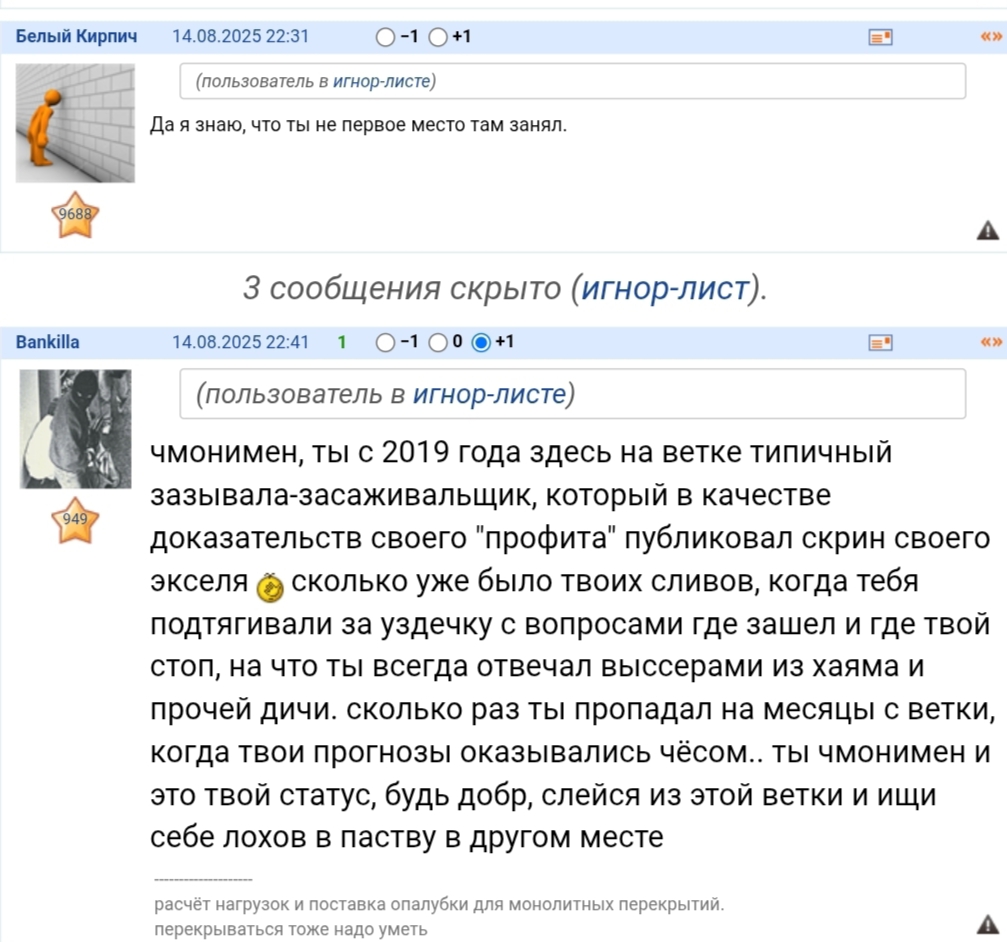Quote Bankilla post with «» icon

pyautogui.click(x=991, y=342)
